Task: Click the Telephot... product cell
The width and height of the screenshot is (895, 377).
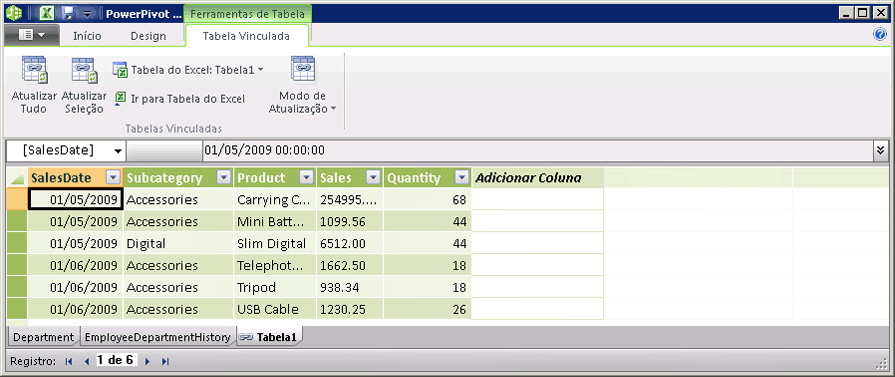Action: (275, 265)
